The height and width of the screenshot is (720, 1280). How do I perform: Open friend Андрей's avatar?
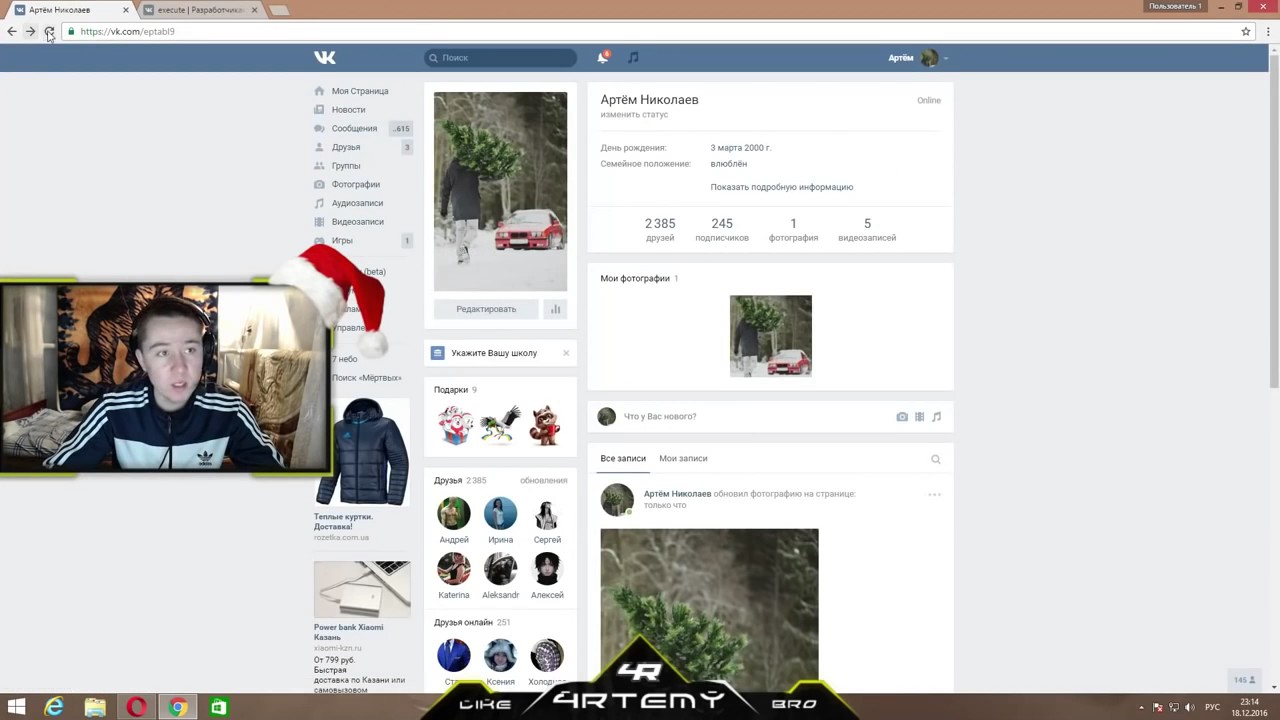coord(453,514)
